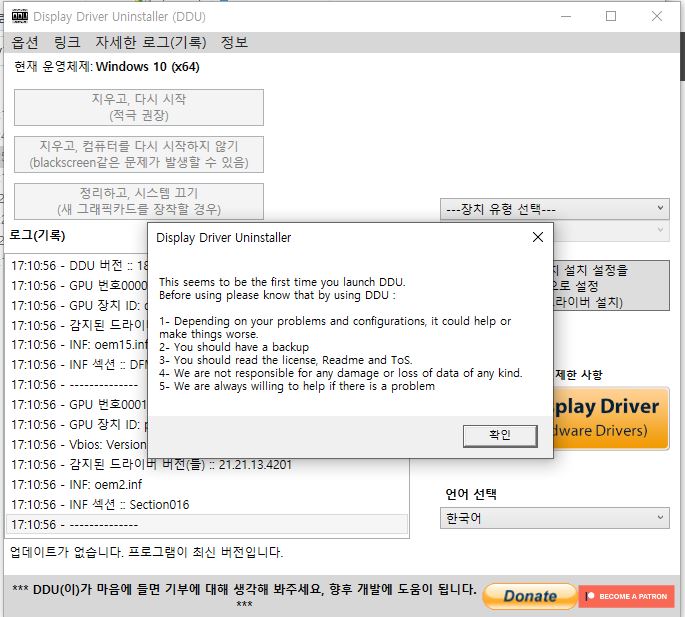
Task: Click the 정리하고, 시스템 끄기 button
Action: (139, 200)
